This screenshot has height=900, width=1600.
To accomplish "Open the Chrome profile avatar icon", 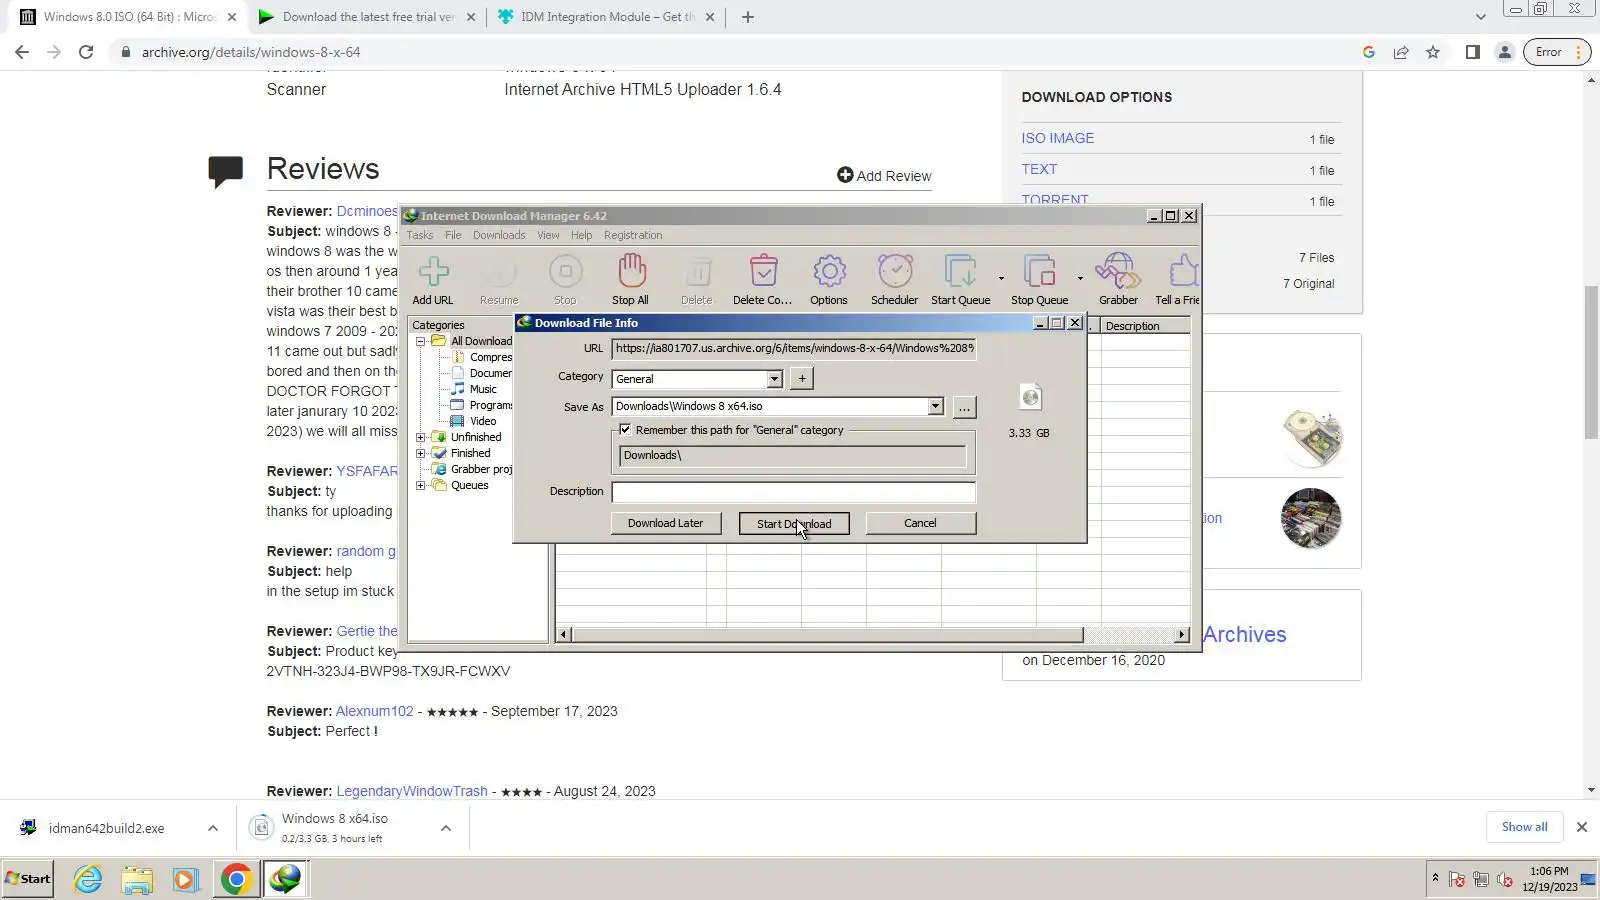I will pyautogui.click(x=1504, y=52).
